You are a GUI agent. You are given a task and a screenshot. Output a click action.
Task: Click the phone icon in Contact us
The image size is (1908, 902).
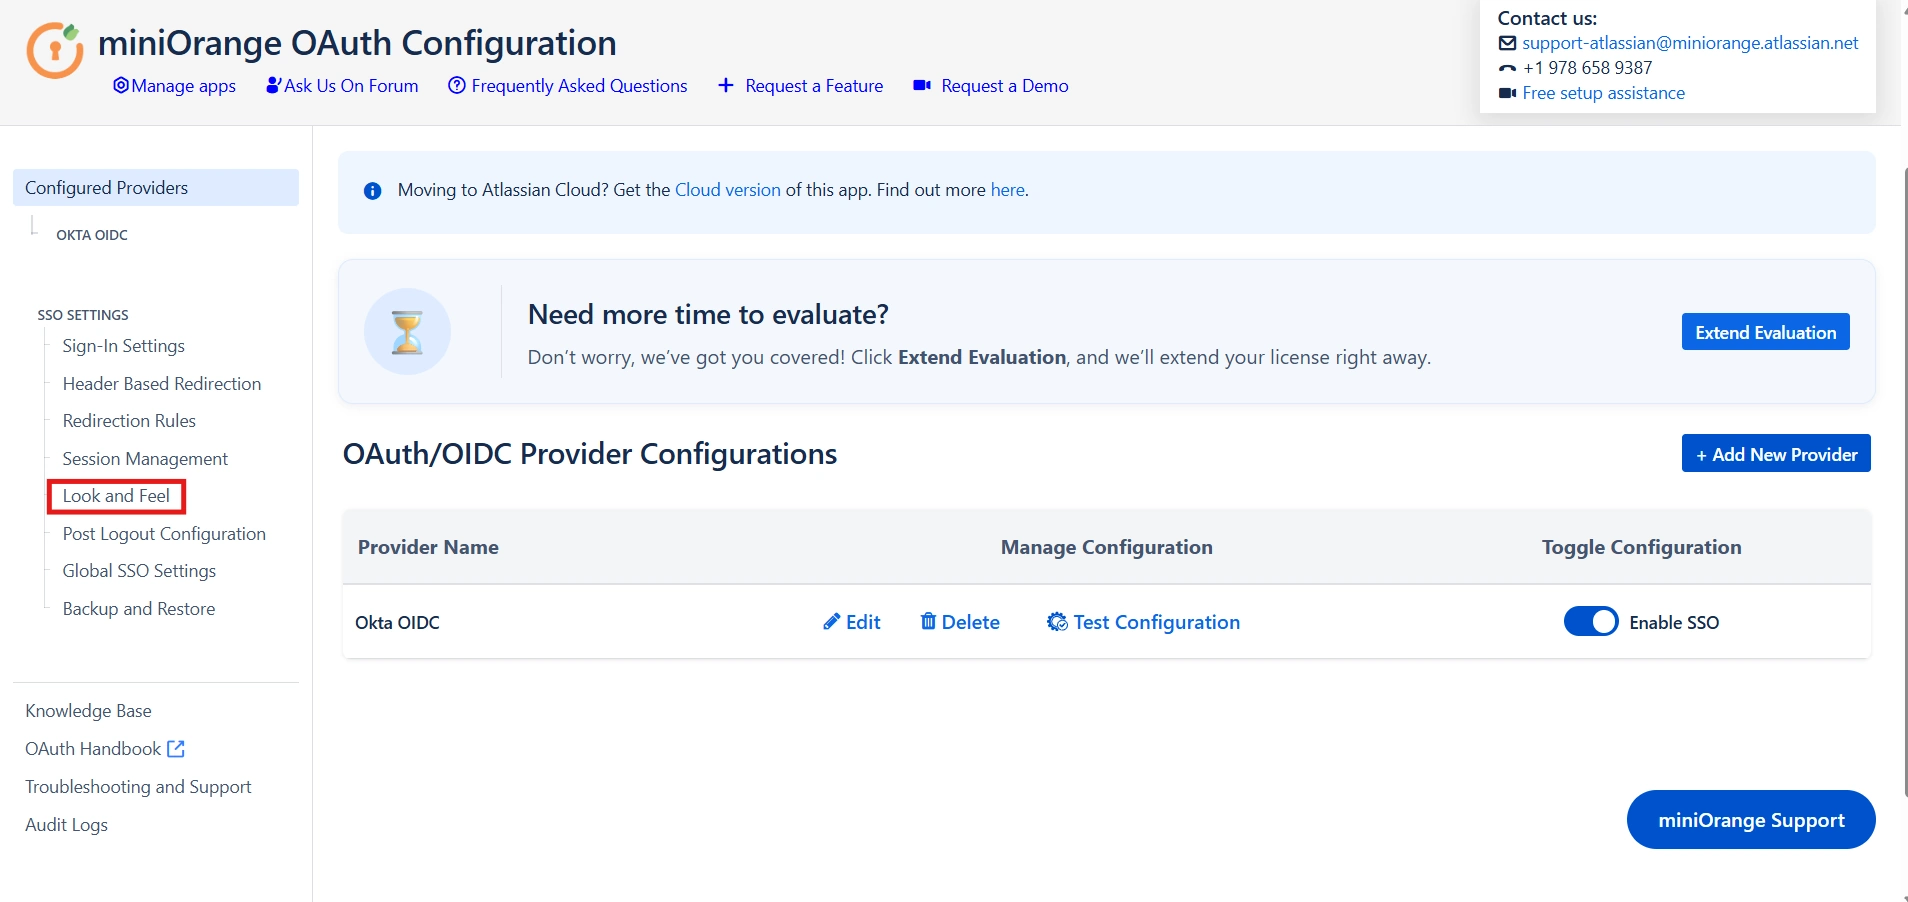(x=1507, y=68)
